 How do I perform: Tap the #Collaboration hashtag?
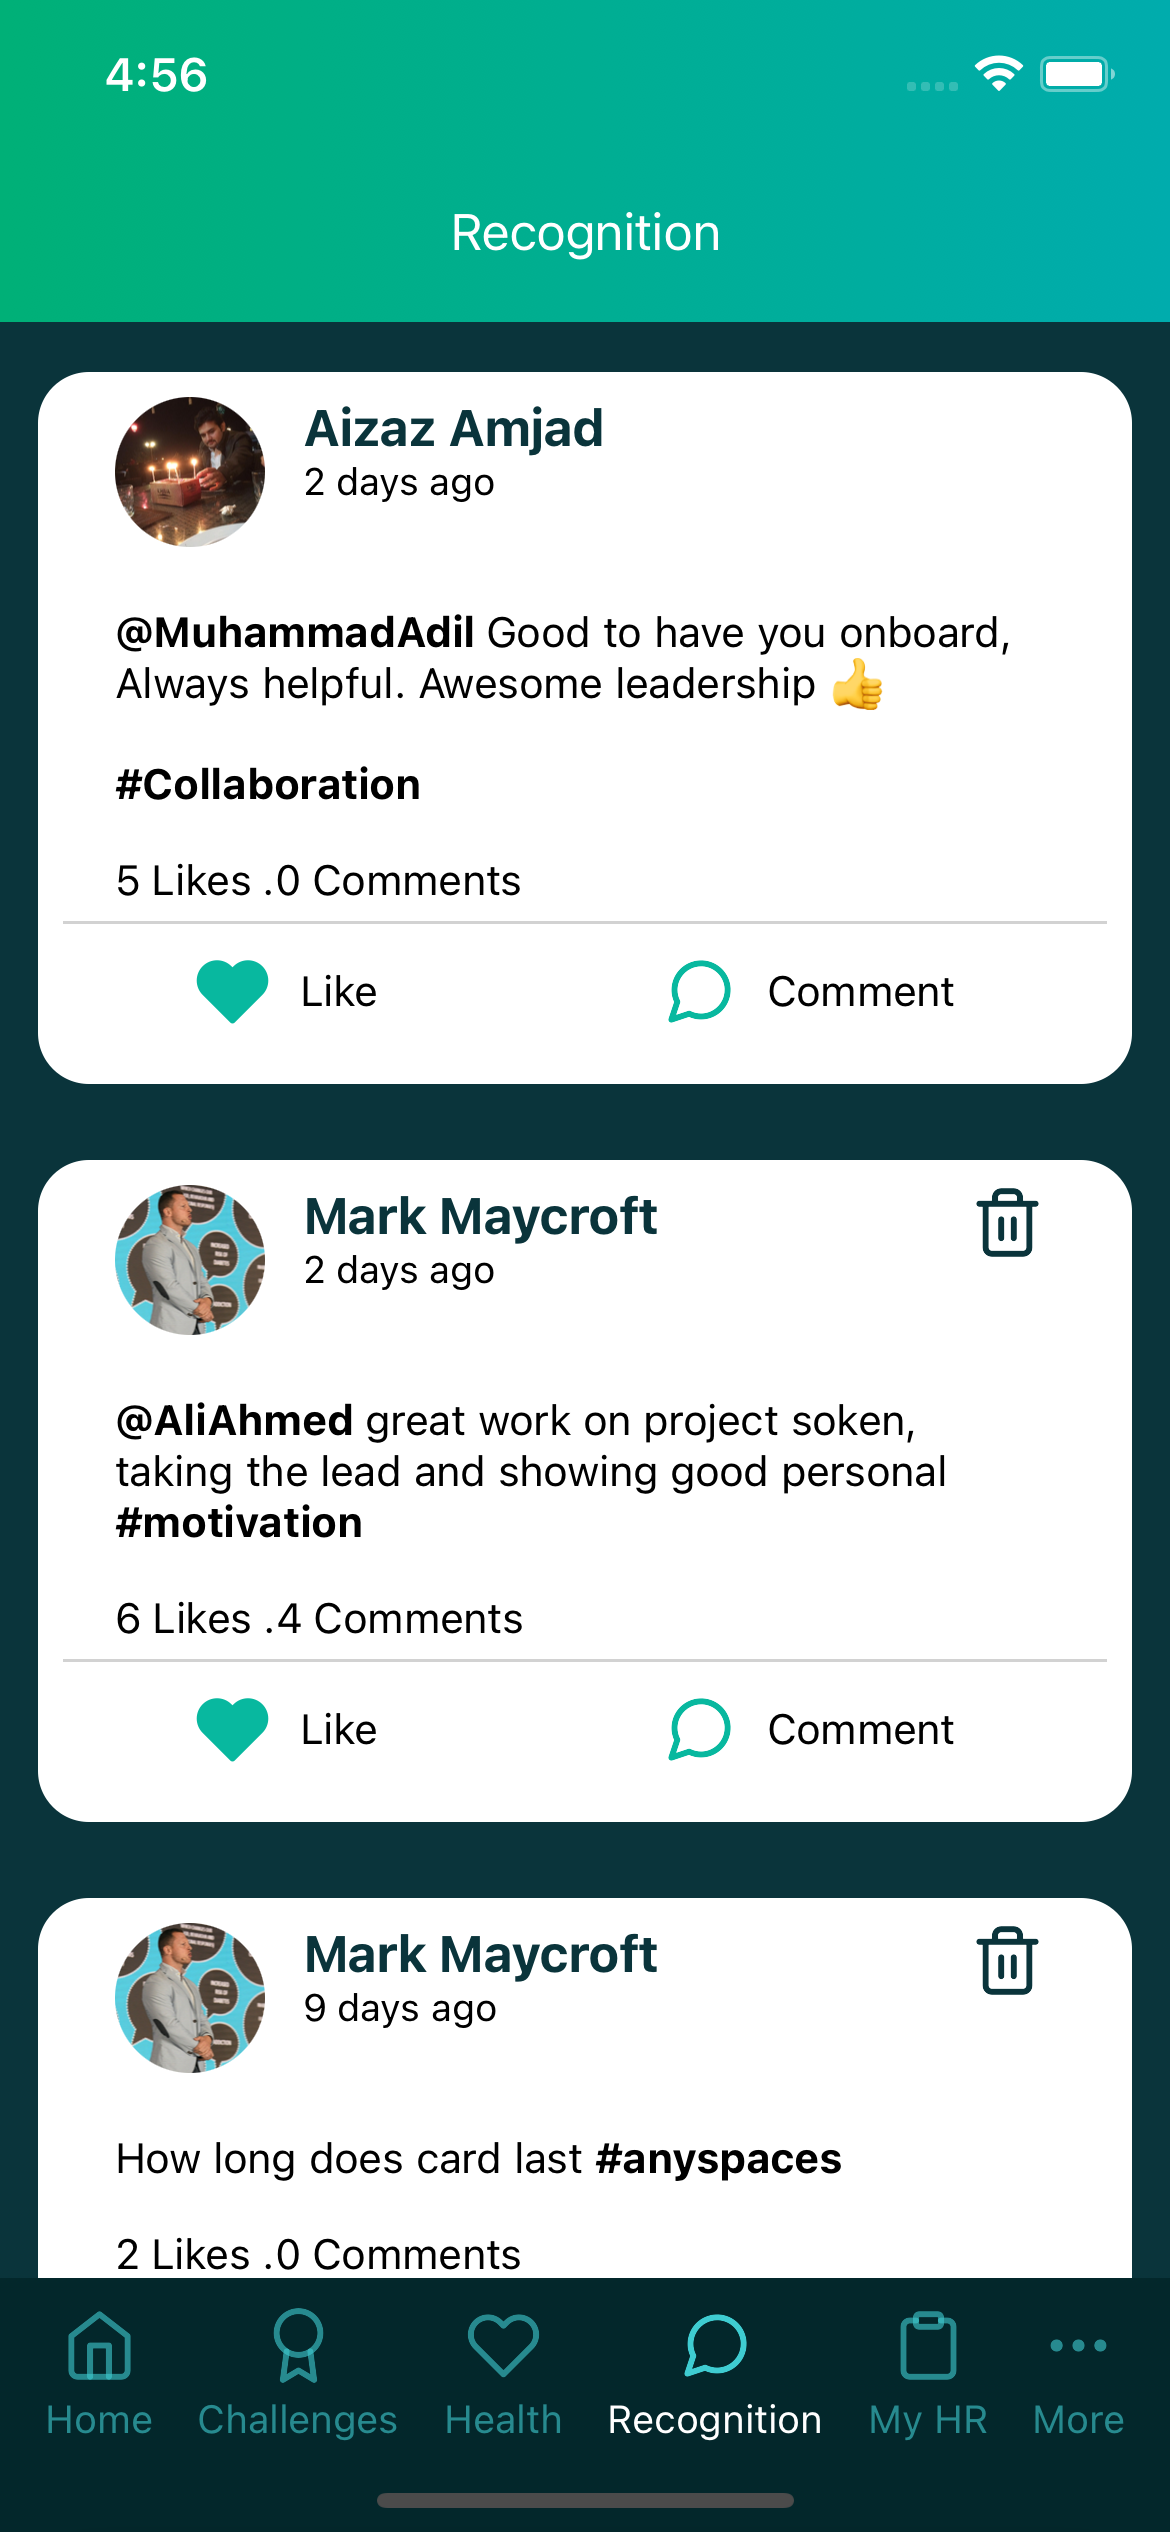point(268,784)
